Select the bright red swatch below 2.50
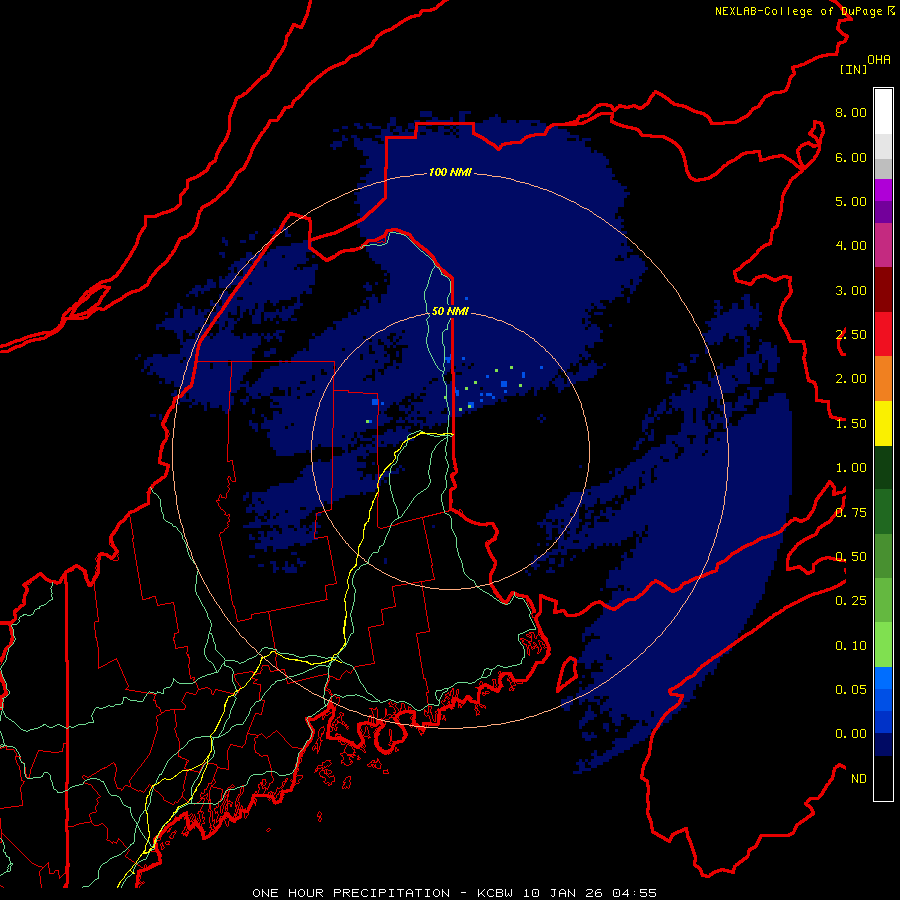 pos(883,334)
